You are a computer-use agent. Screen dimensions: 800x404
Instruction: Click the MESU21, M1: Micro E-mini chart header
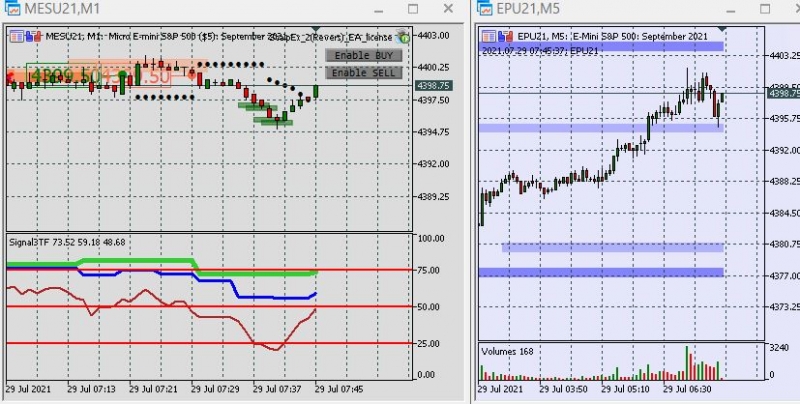[x=167, y=37]
